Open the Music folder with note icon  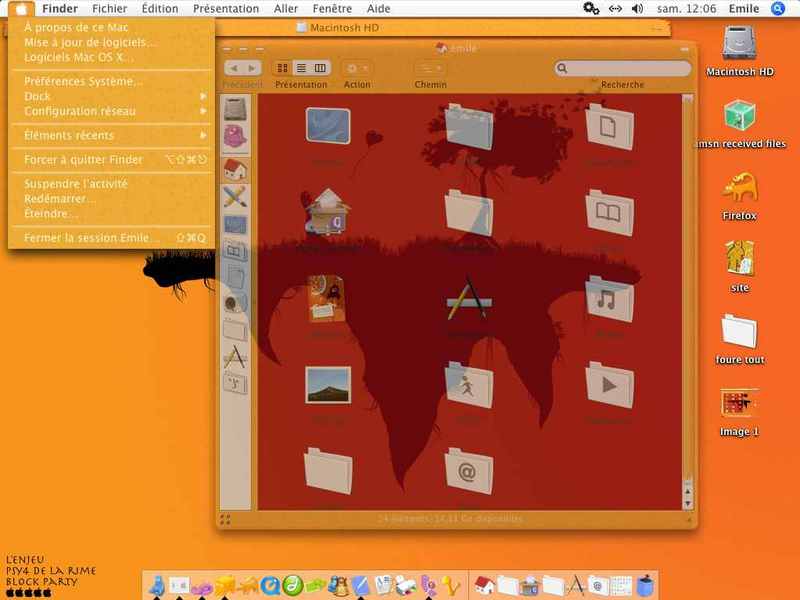coord(609,299)
